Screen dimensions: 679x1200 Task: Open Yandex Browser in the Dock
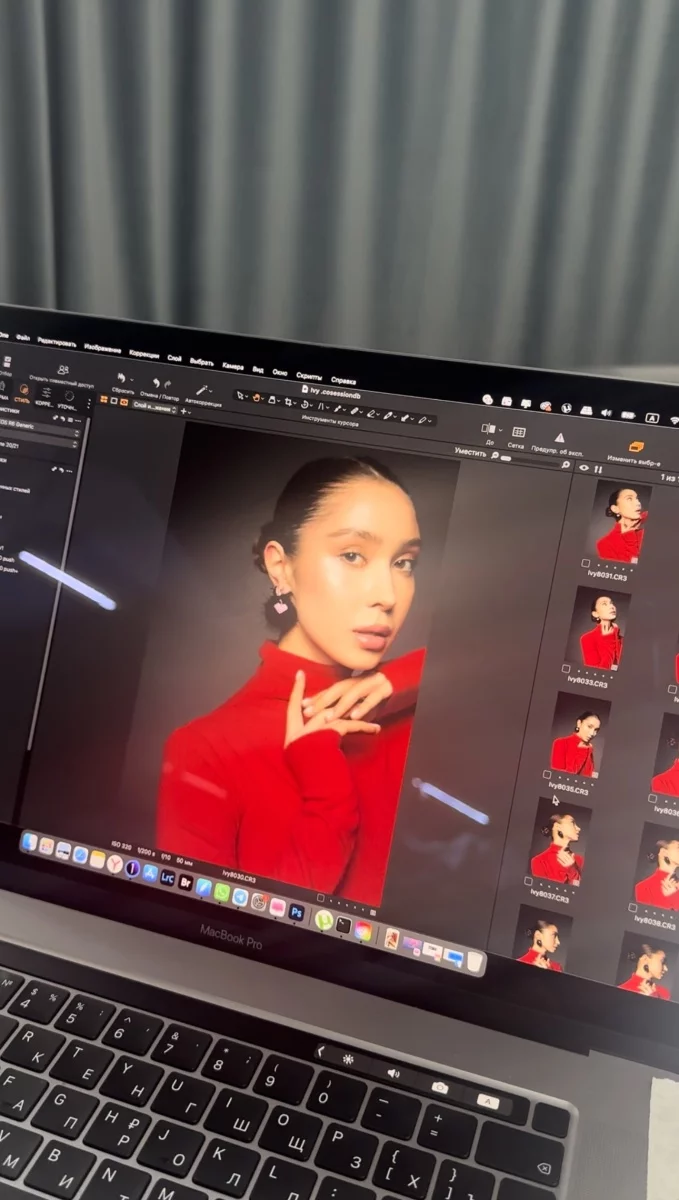tap(115, 864)
